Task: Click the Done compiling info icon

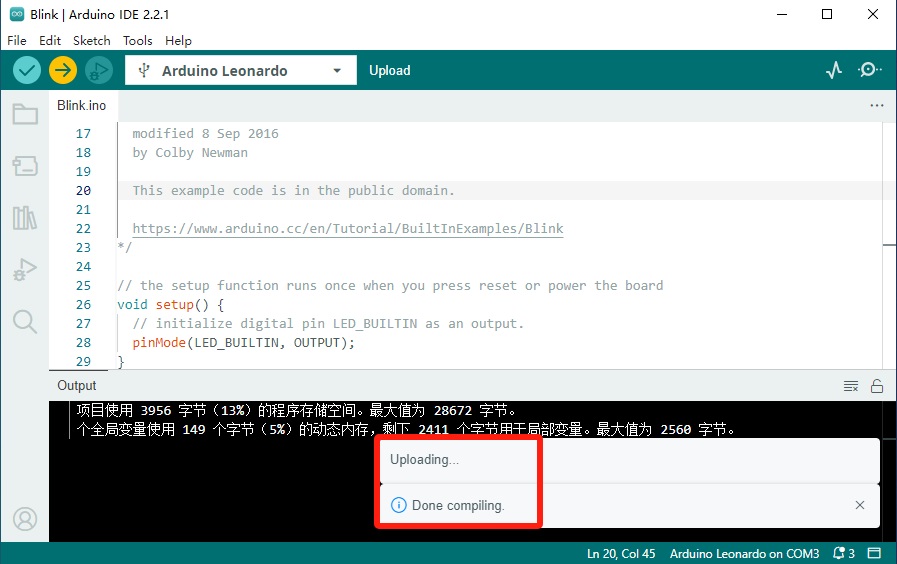Action: (x=398, y=505)
